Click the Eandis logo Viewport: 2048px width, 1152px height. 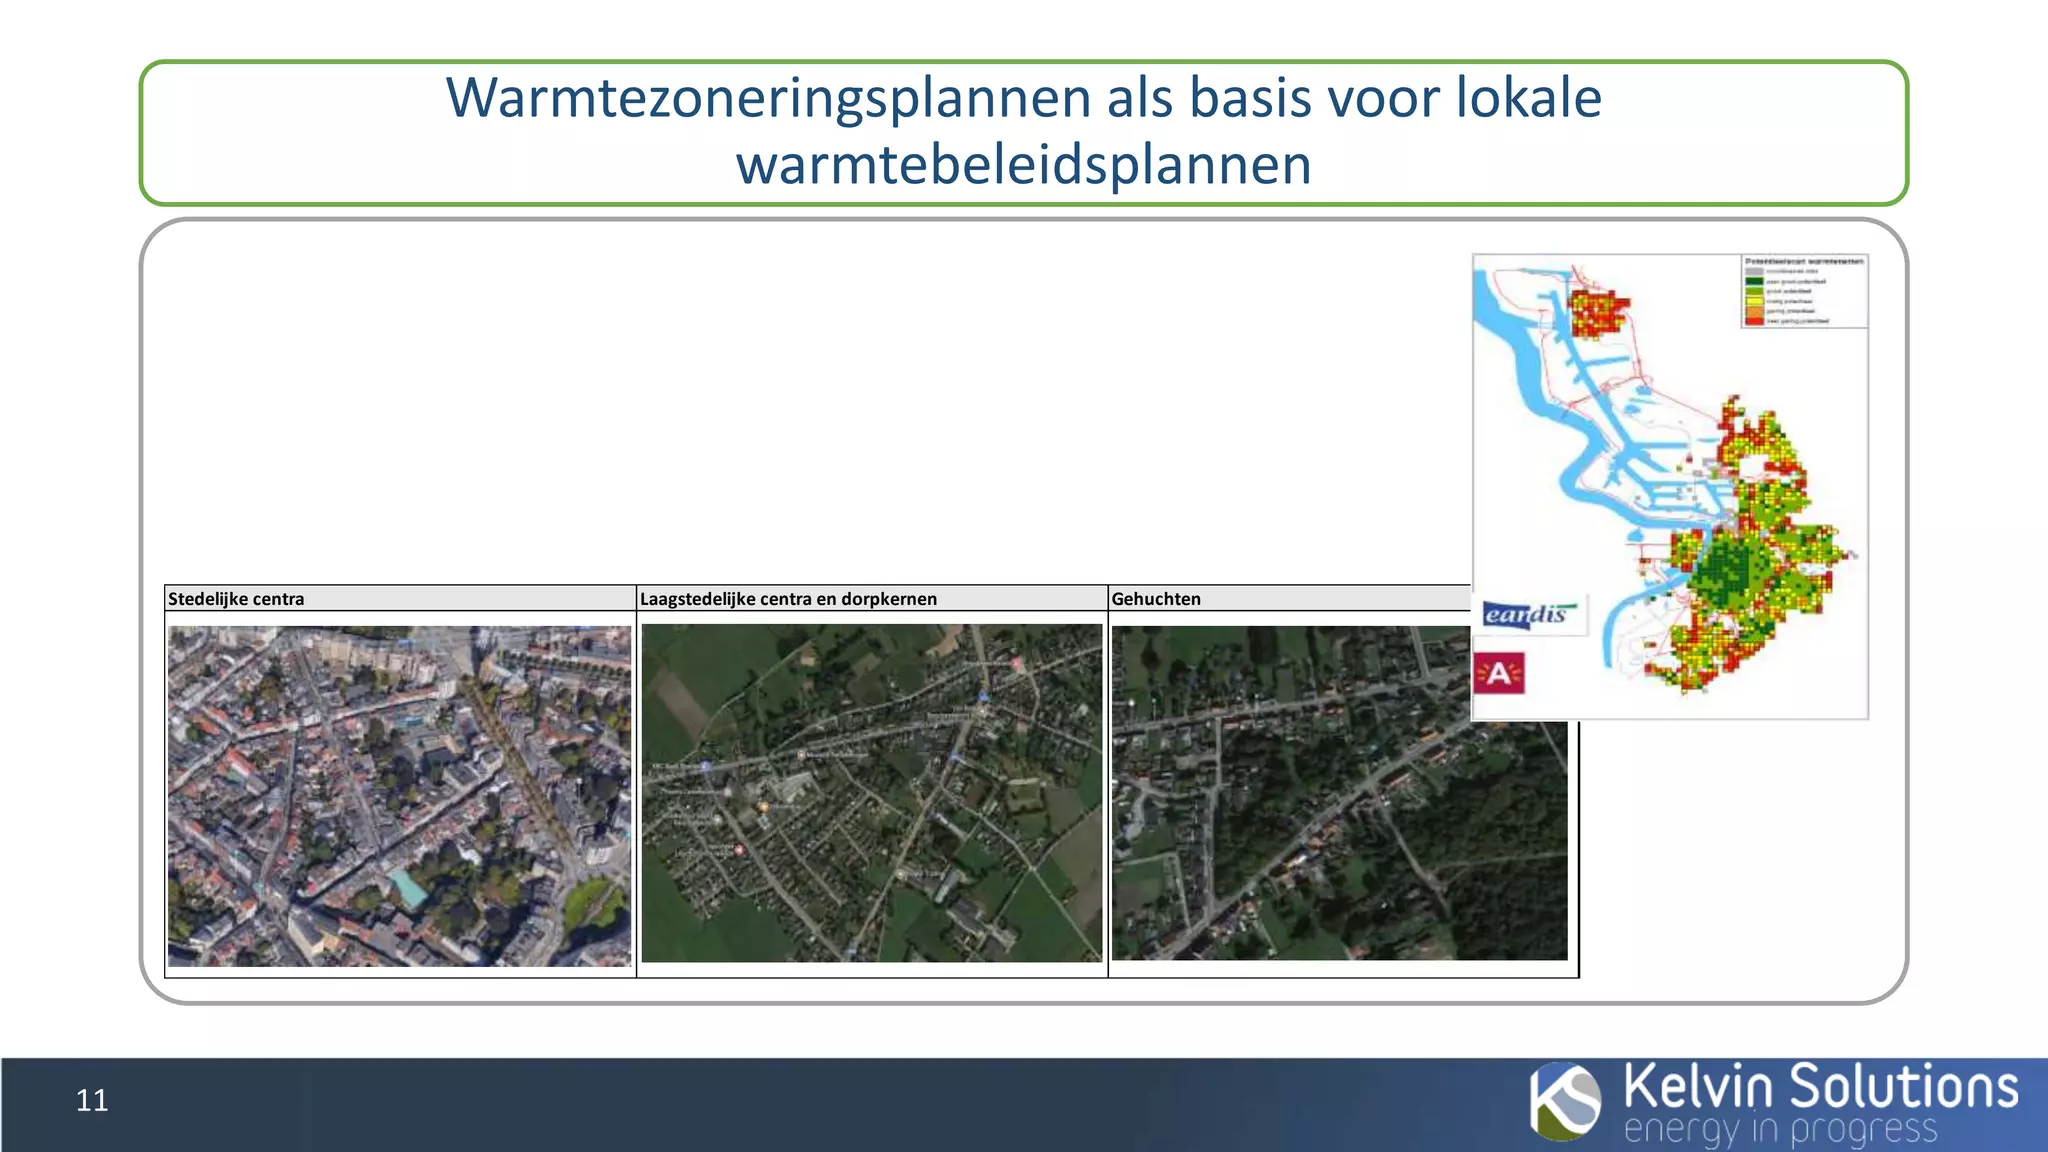point(1529,613)
